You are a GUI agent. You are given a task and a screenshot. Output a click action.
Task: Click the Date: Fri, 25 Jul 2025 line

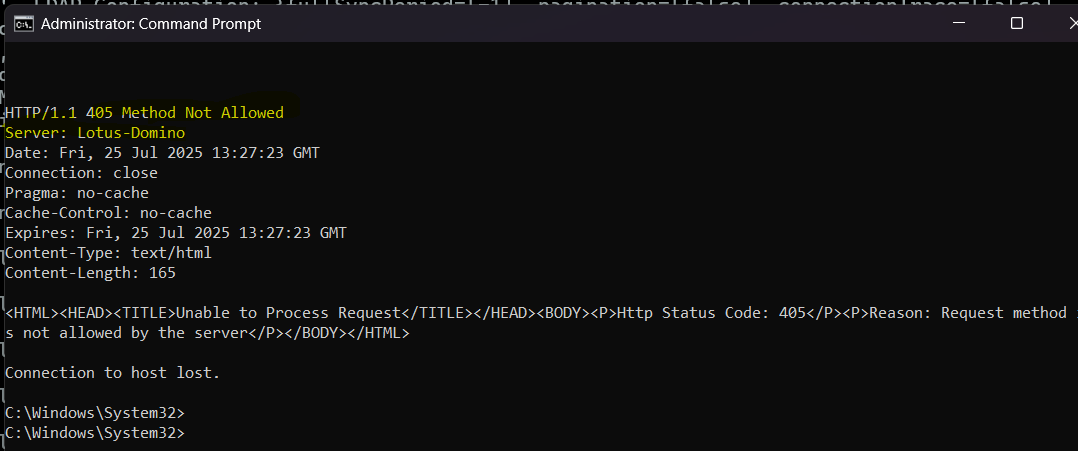[x=162, y=153]
